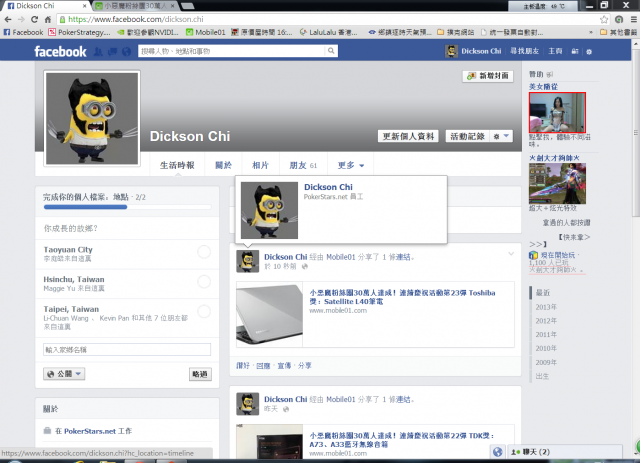The width and height of the screenshot is (640, 463).
Task: Expand the bookmarks overflow chevron
Action: pyautogui.click(x=591, y=32)
